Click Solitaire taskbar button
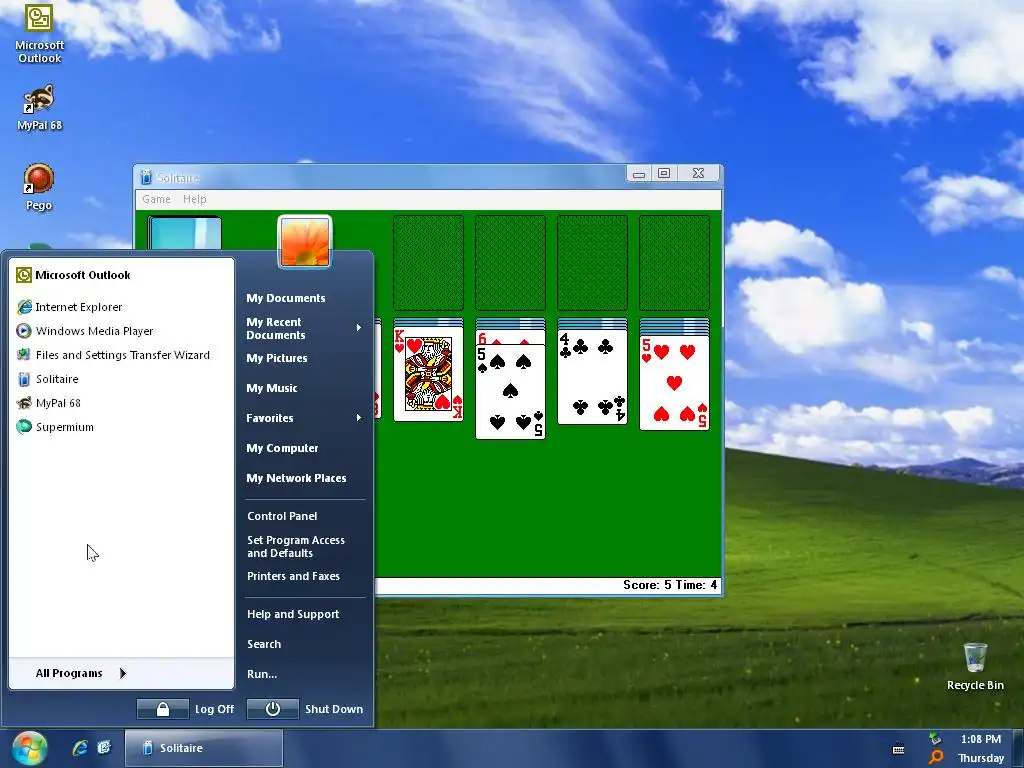The height and width of the screenshot is (768, 1024). 203,748
